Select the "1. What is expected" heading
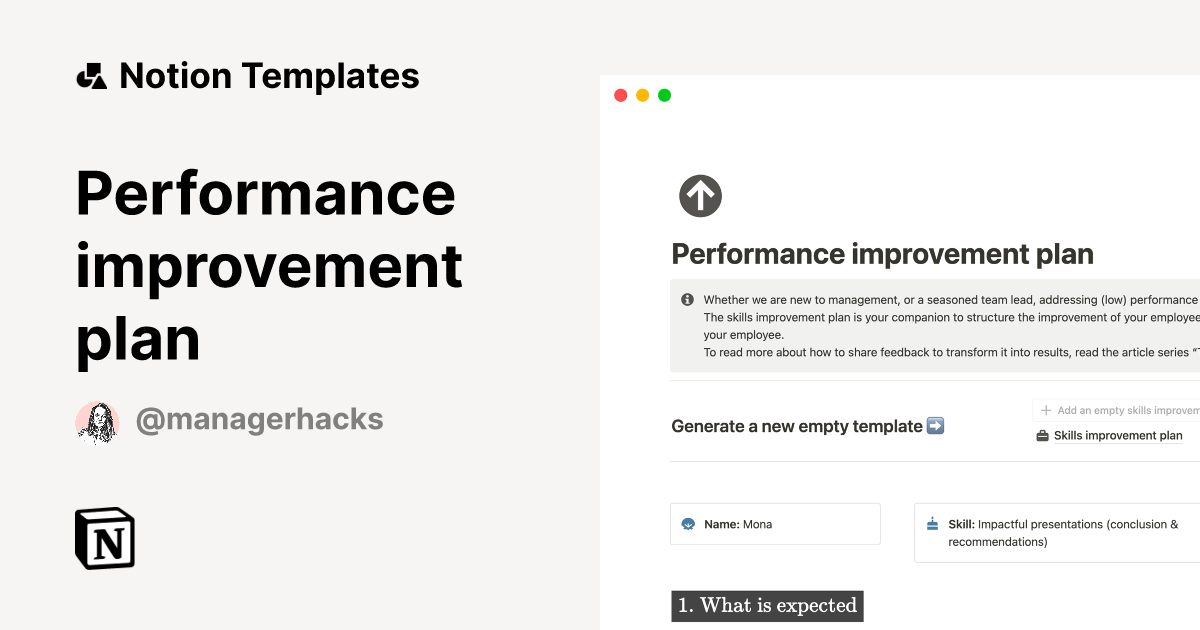 767,606
